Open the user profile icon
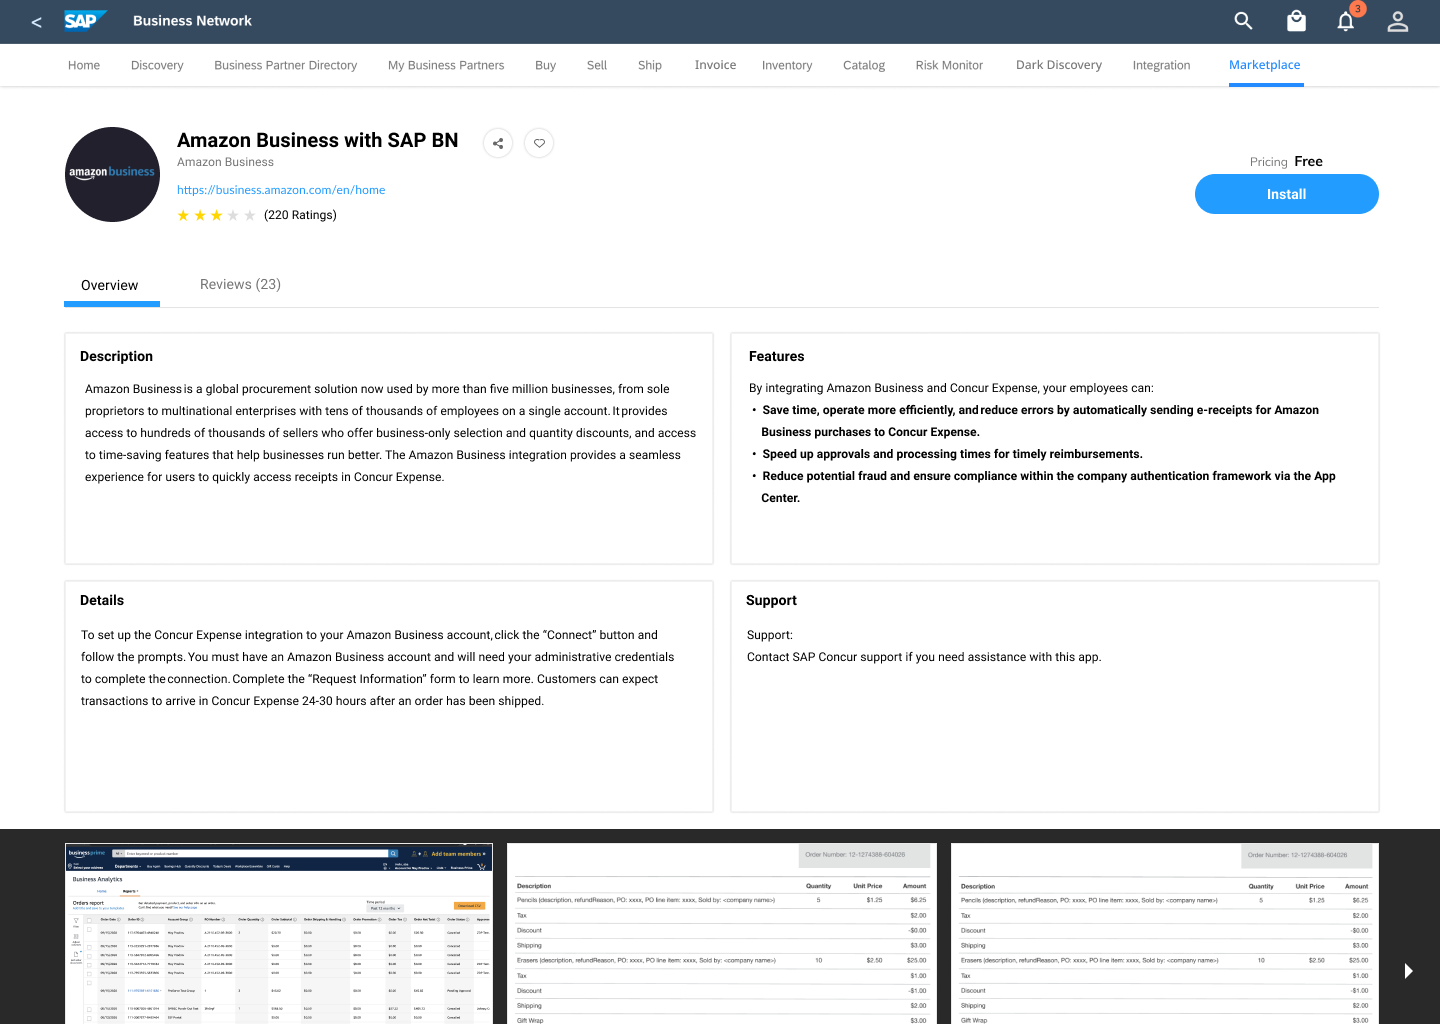 click(x=1398, y=21)
